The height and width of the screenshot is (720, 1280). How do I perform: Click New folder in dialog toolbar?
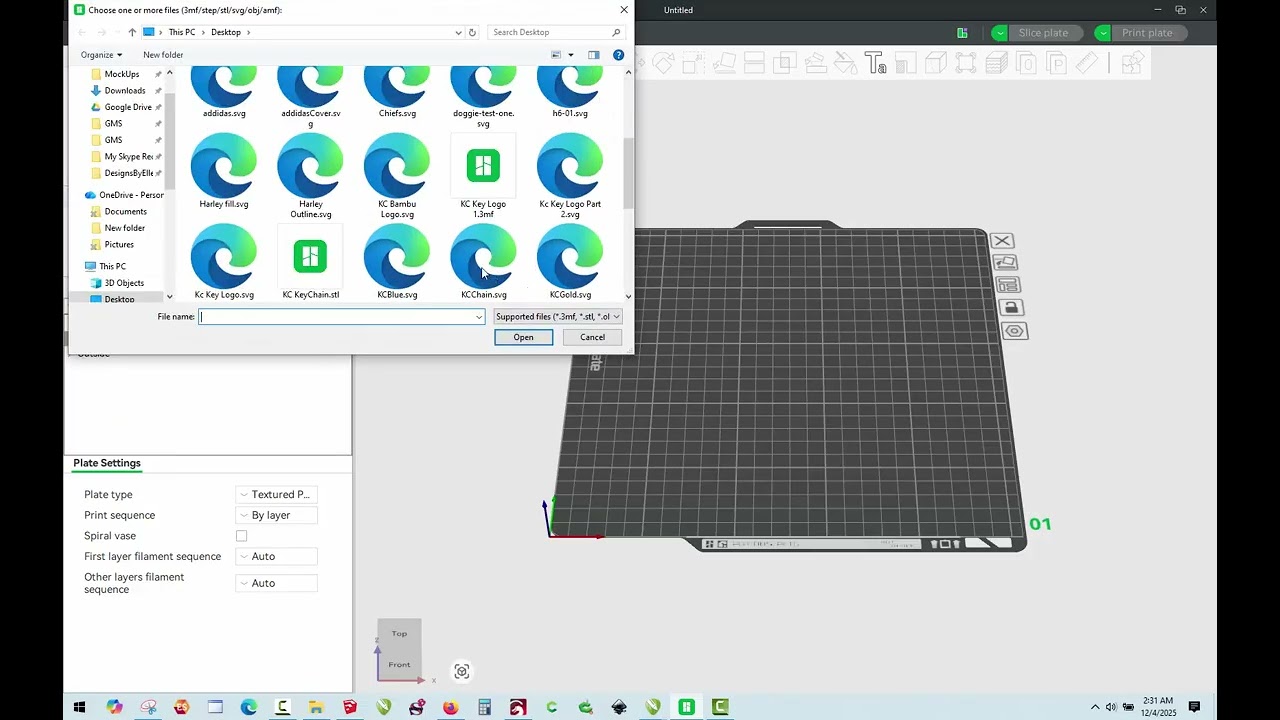(x=163, y=55)
